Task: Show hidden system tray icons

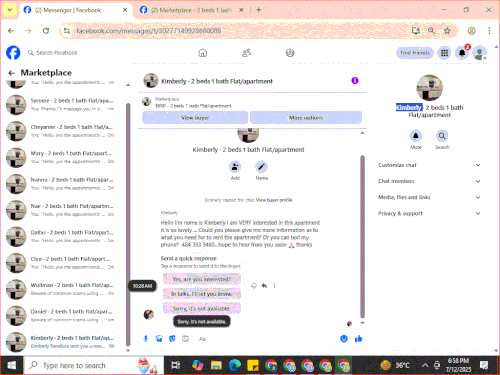Action: [x=425, y=365]
